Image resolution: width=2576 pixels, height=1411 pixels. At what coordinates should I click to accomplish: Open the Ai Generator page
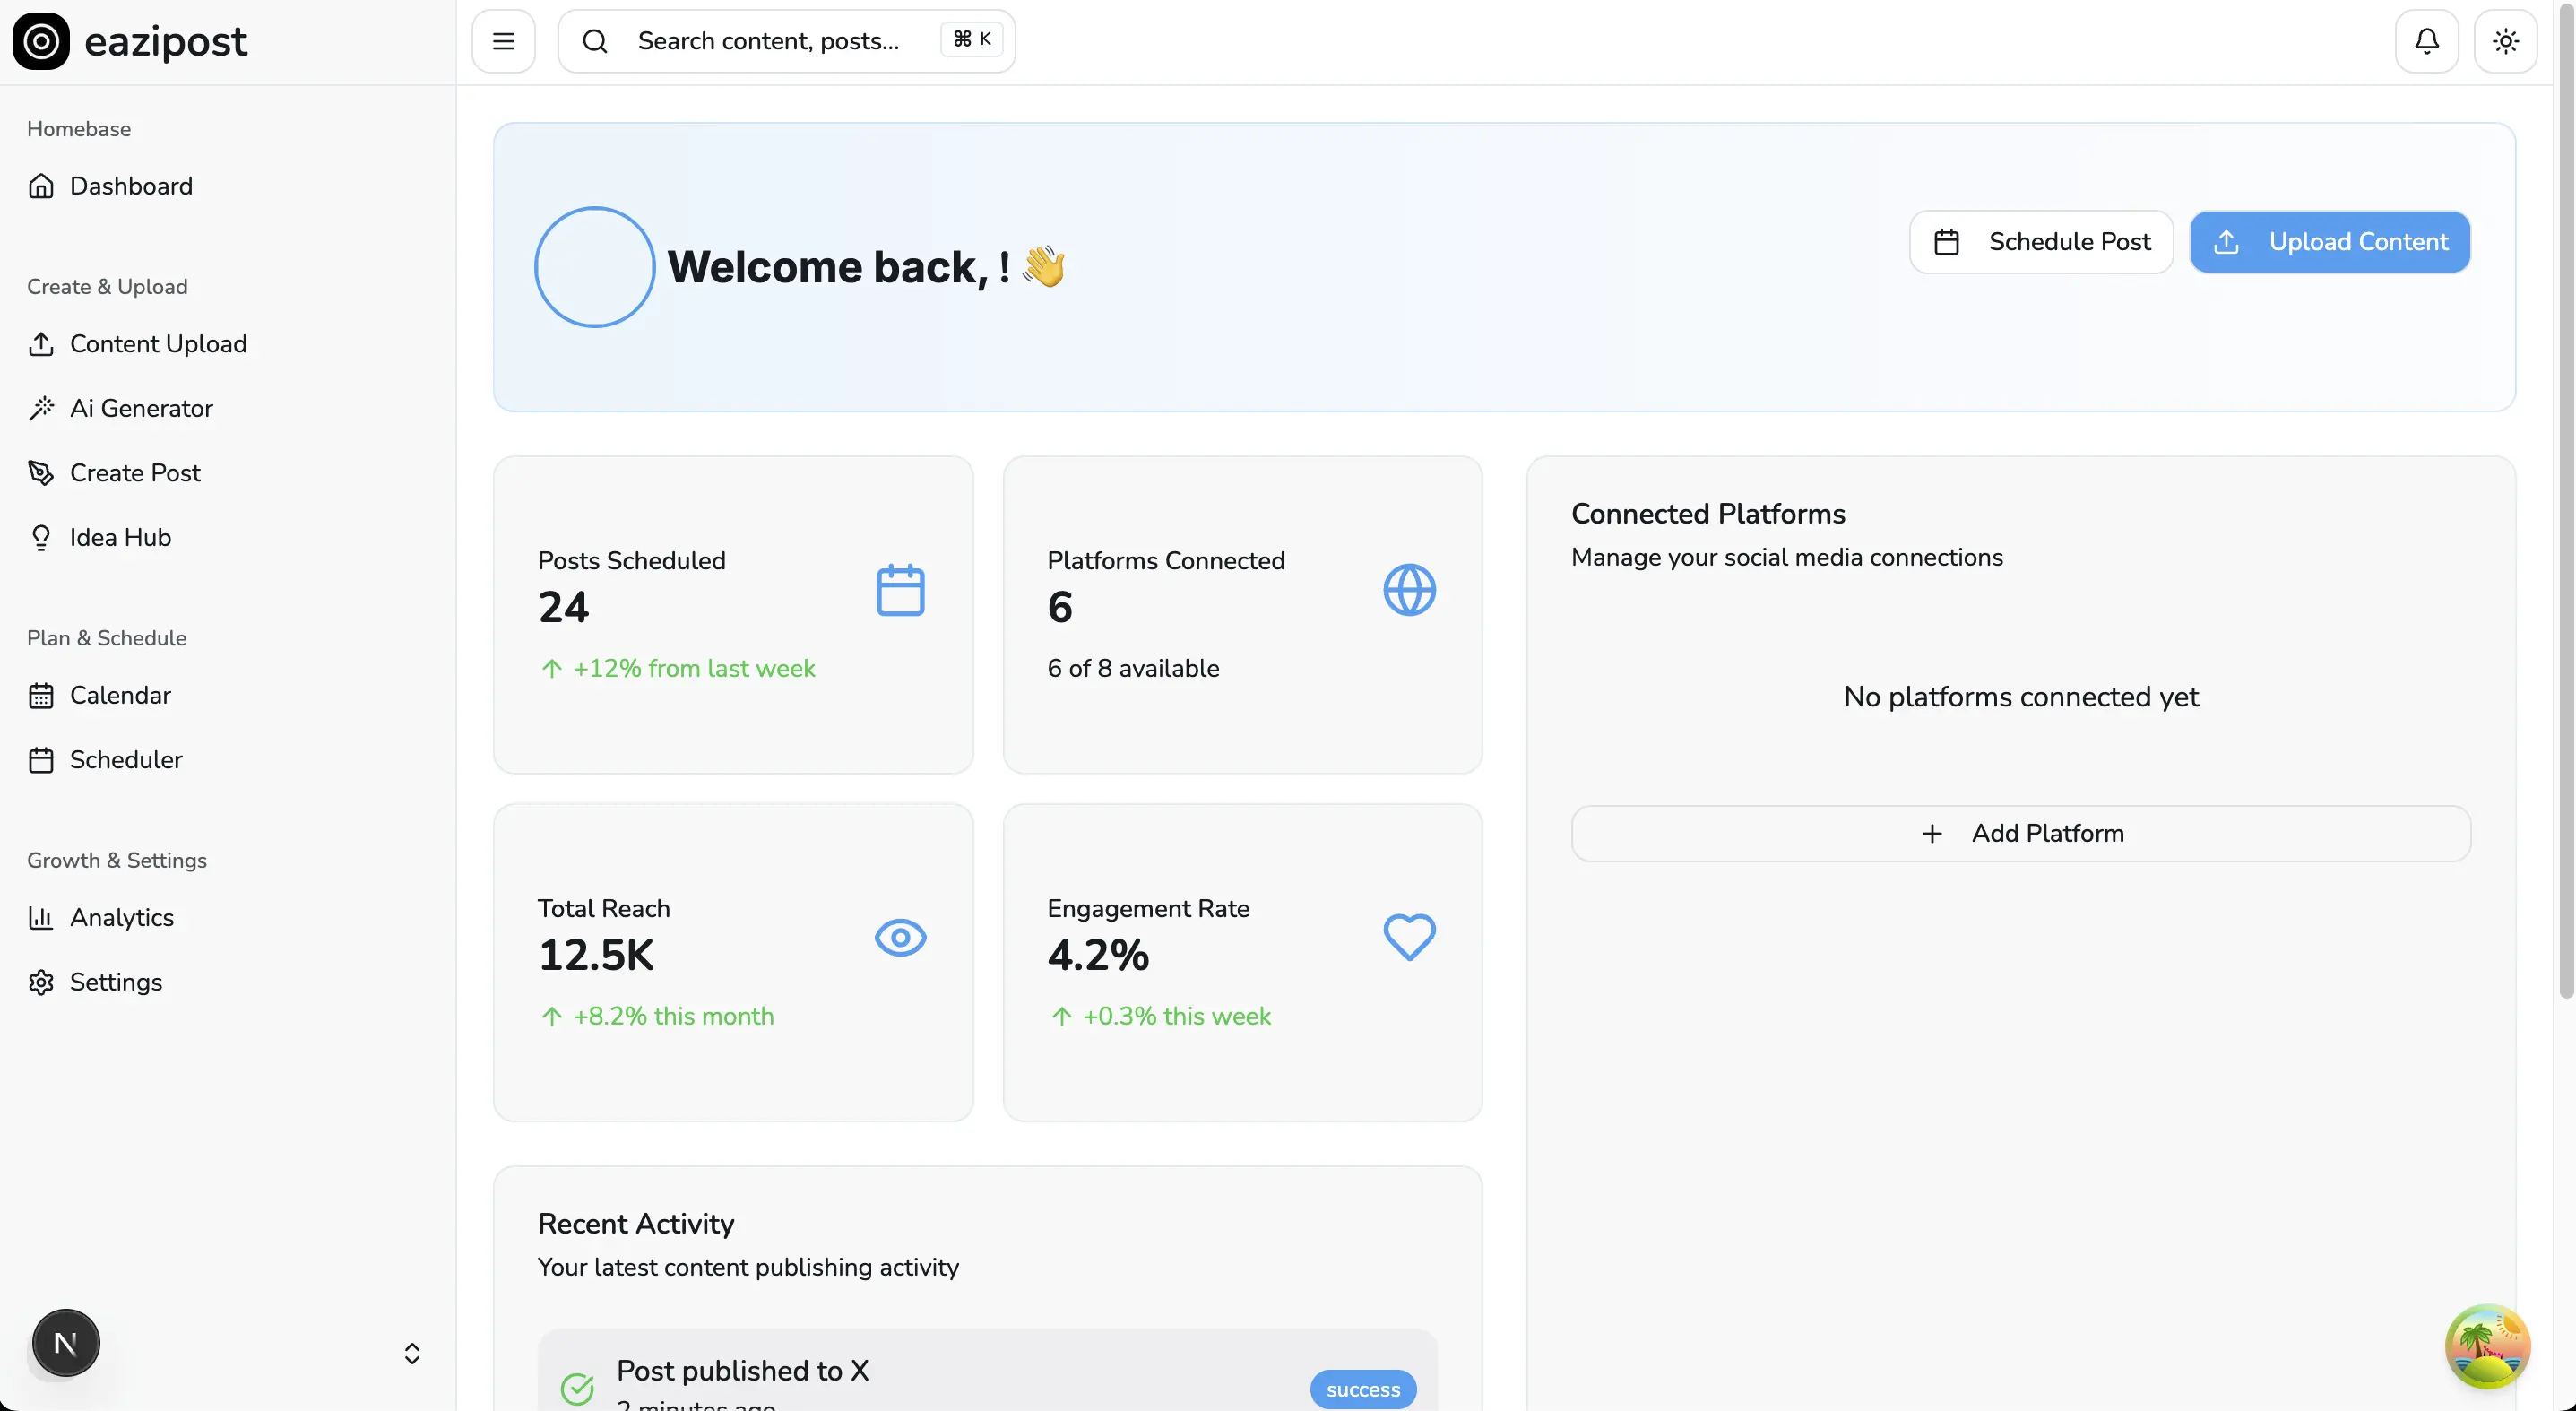coord(228,408)
